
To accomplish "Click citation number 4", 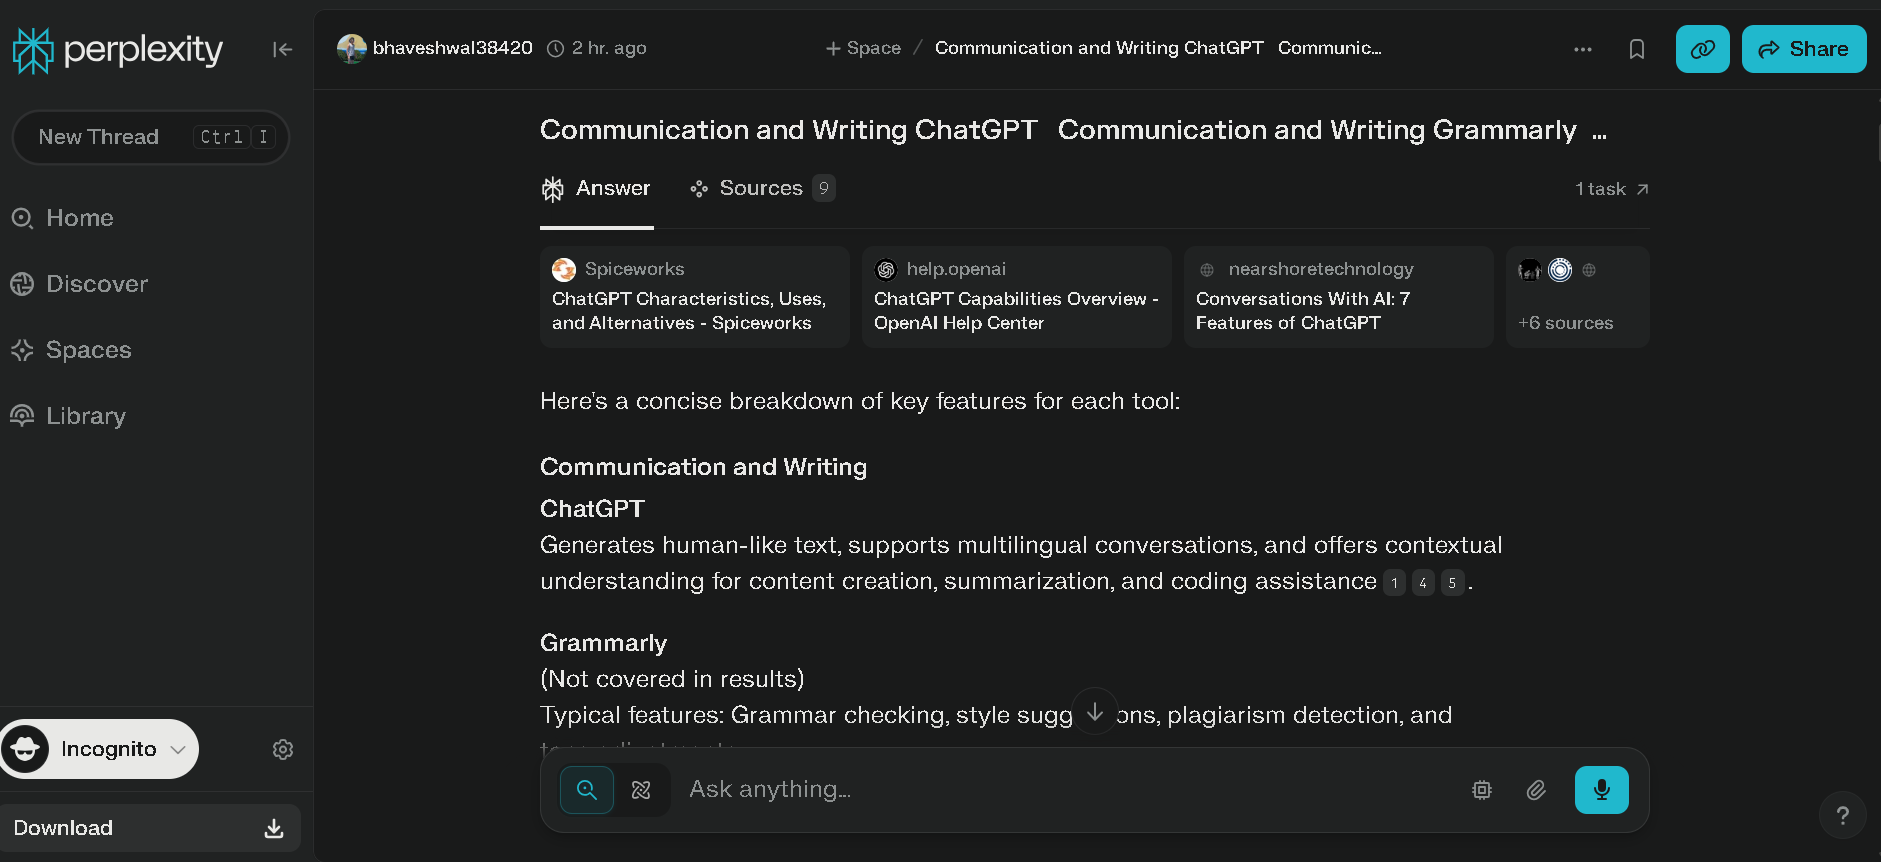I will point(1423,583).
